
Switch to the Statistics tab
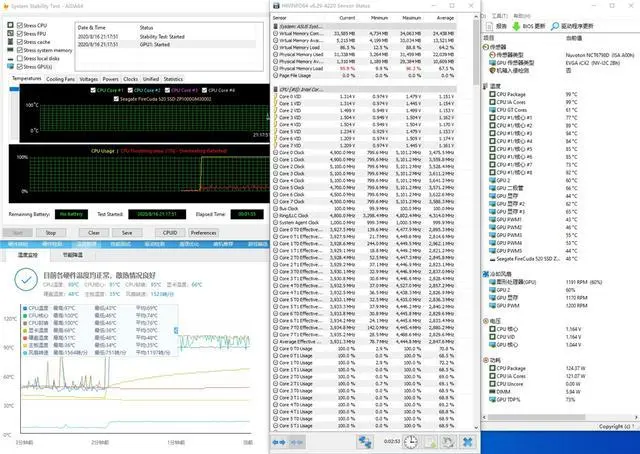click(x=173, y=79)
